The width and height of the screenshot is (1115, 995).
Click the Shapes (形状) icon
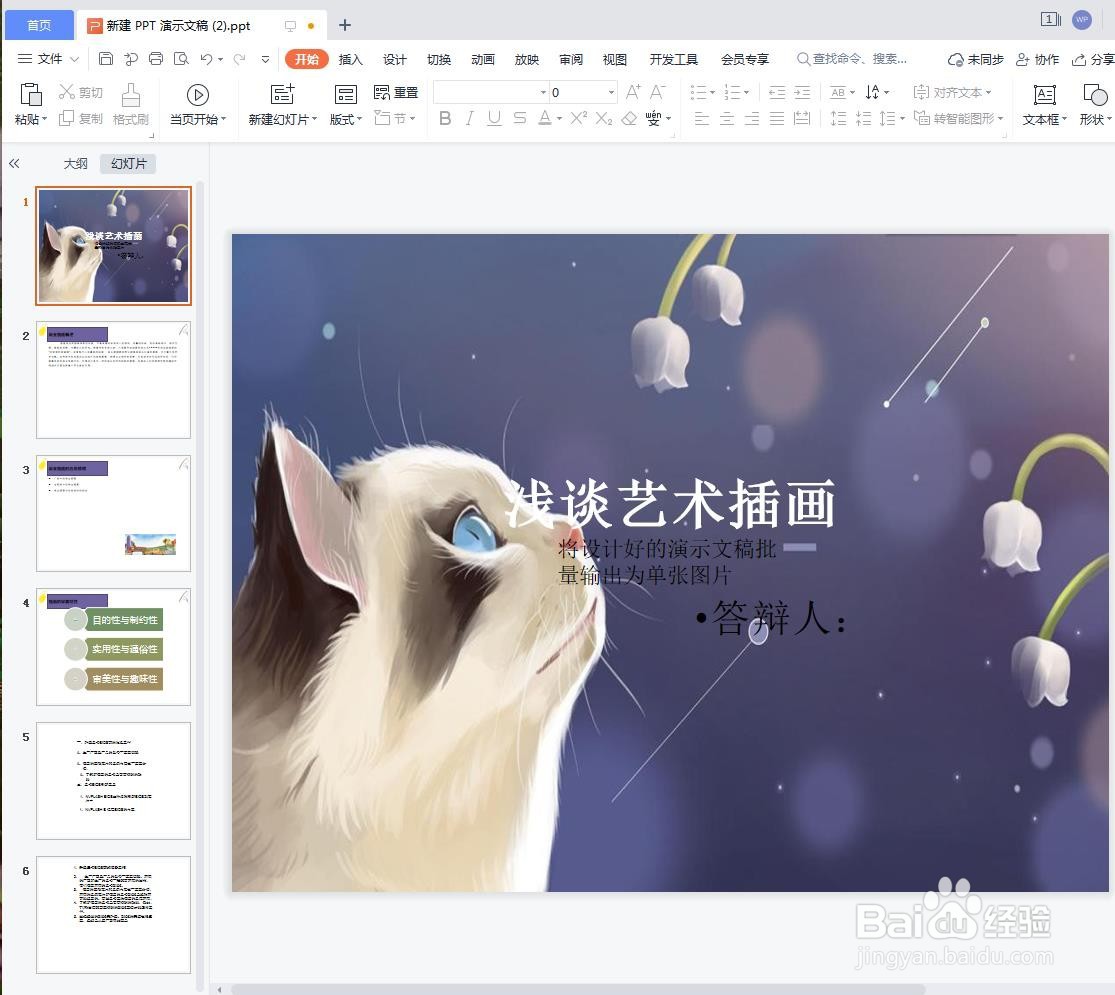pyautogui.click(x=1095, y=95)
